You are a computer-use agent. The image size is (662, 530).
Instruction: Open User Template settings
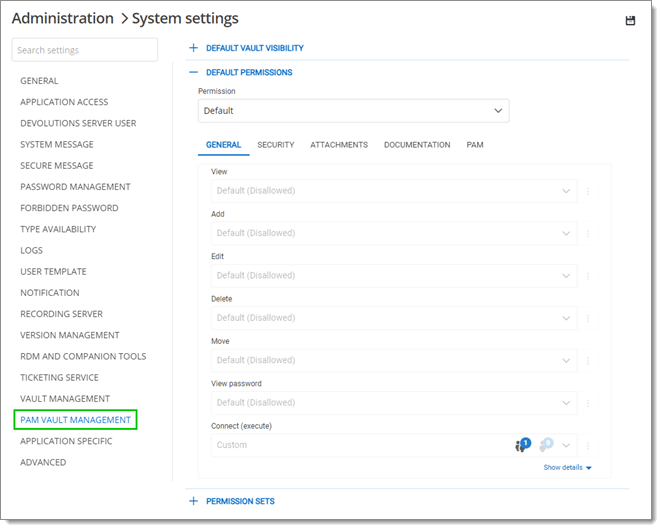pos(53,272)
